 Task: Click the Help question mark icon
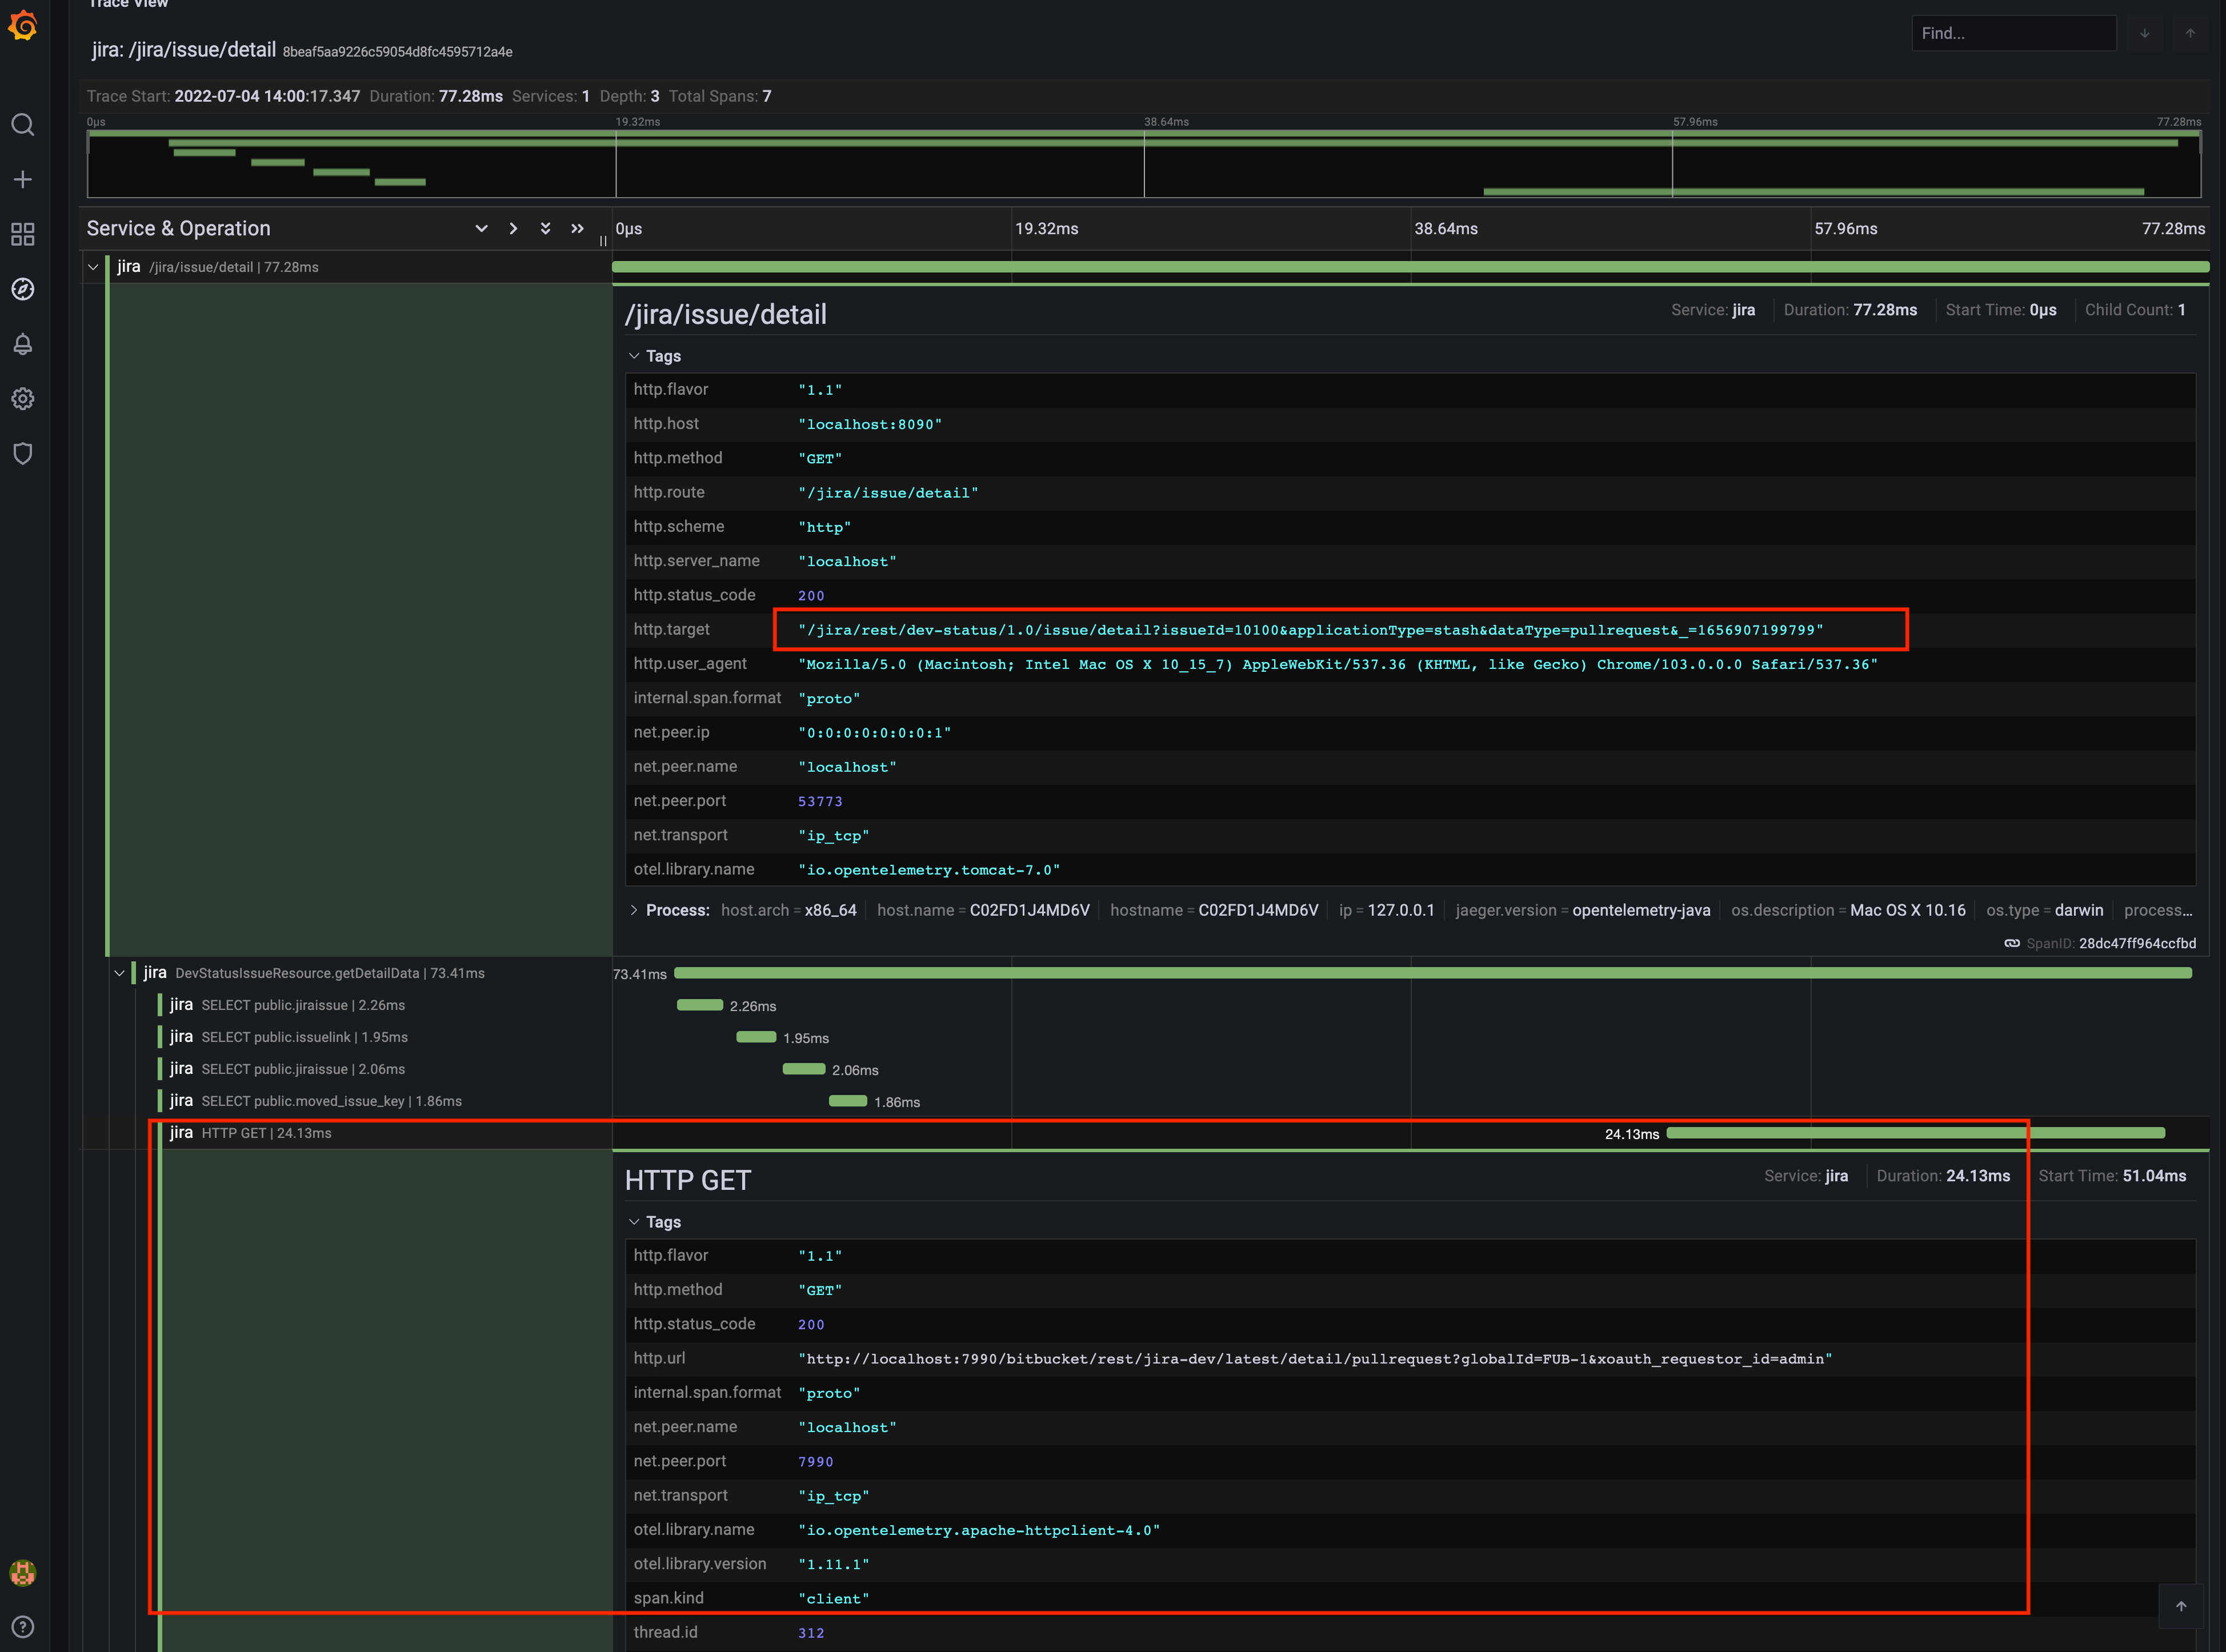click(23, 1626)
